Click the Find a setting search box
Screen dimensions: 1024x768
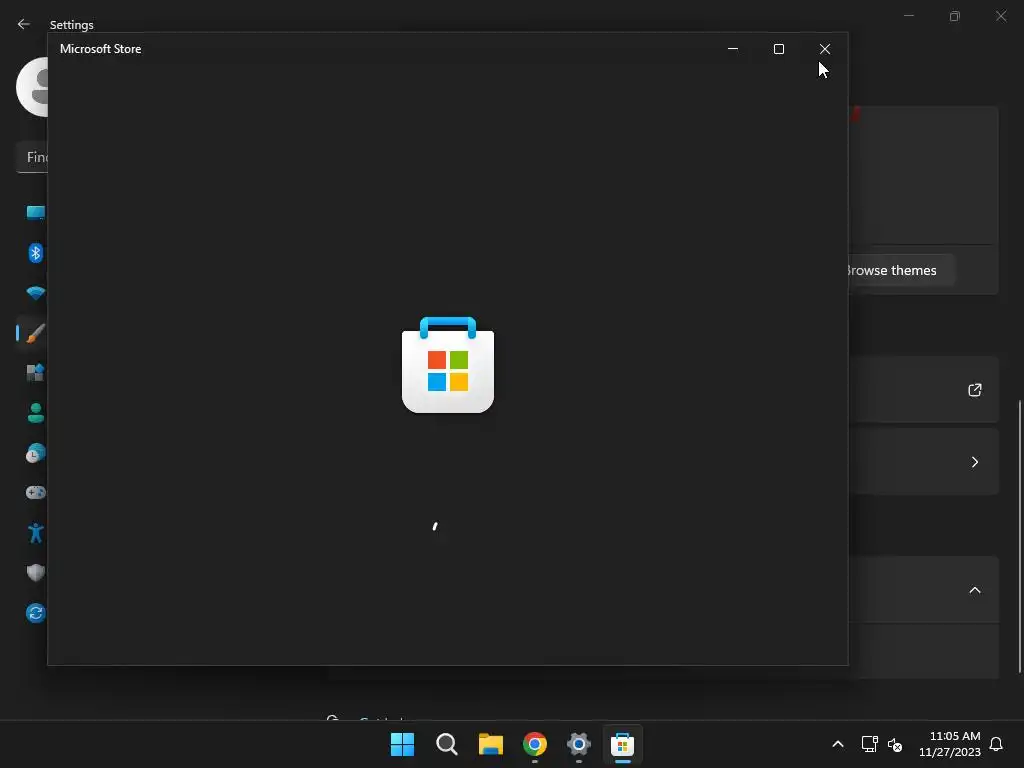coord(32,157)
